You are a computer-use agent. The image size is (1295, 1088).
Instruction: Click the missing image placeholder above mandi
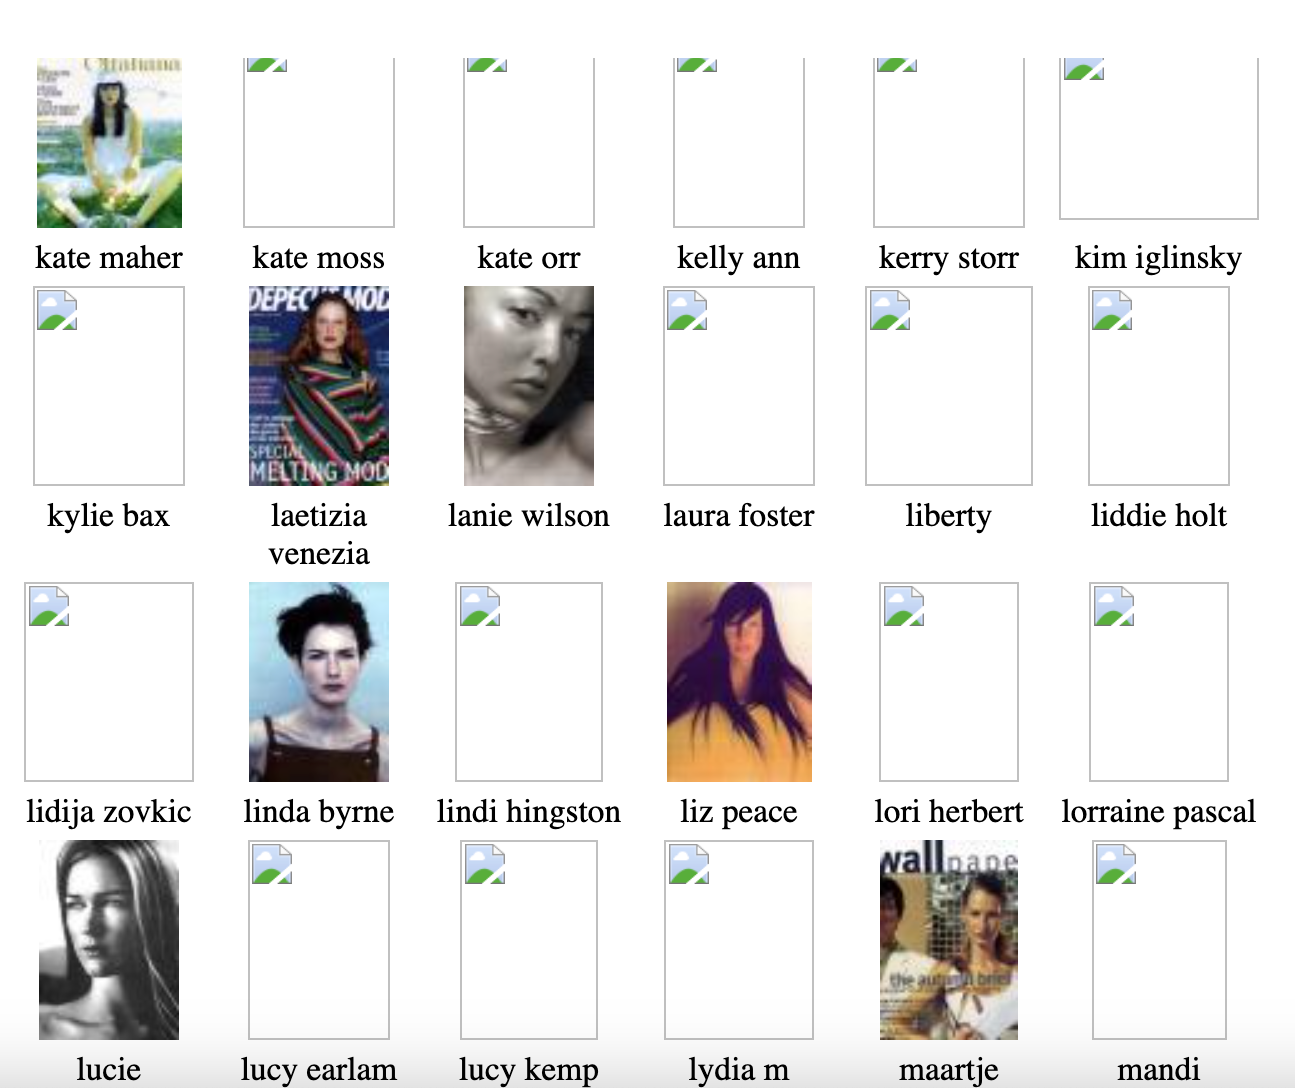pos(1159,940)
